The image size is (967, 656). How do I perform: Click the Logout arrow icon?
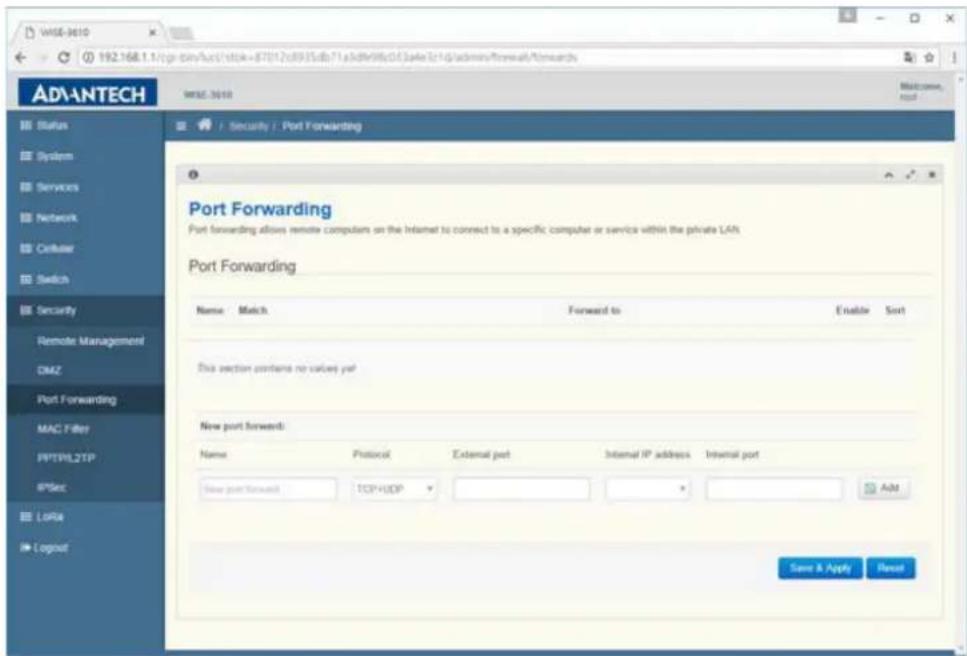click(25, 547)
